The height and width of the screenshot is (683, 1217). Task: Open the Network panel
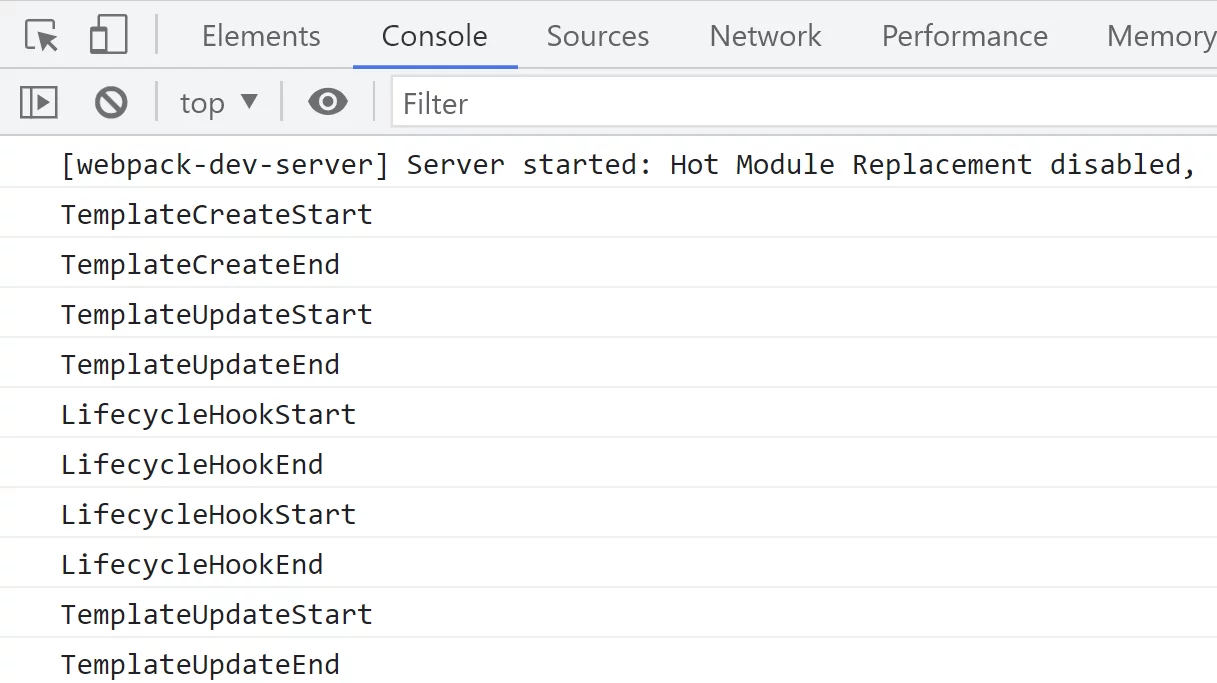[x=764, y=36]
